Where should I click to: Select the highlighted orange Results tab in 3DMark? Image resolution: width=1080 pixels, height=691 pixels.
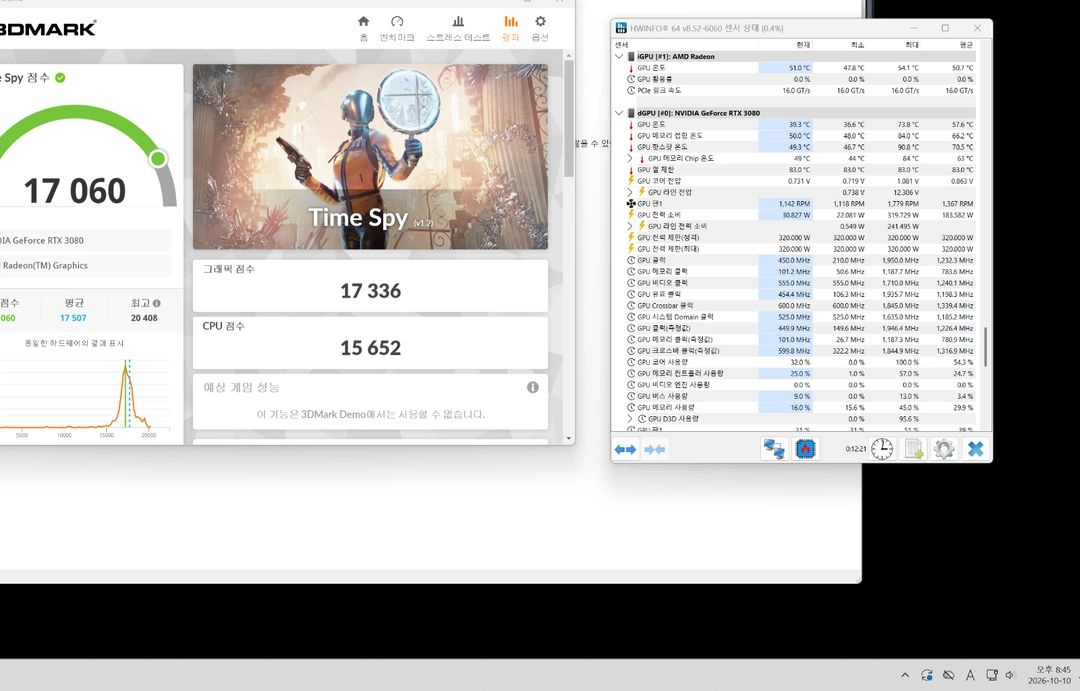[x=510, y=28]
